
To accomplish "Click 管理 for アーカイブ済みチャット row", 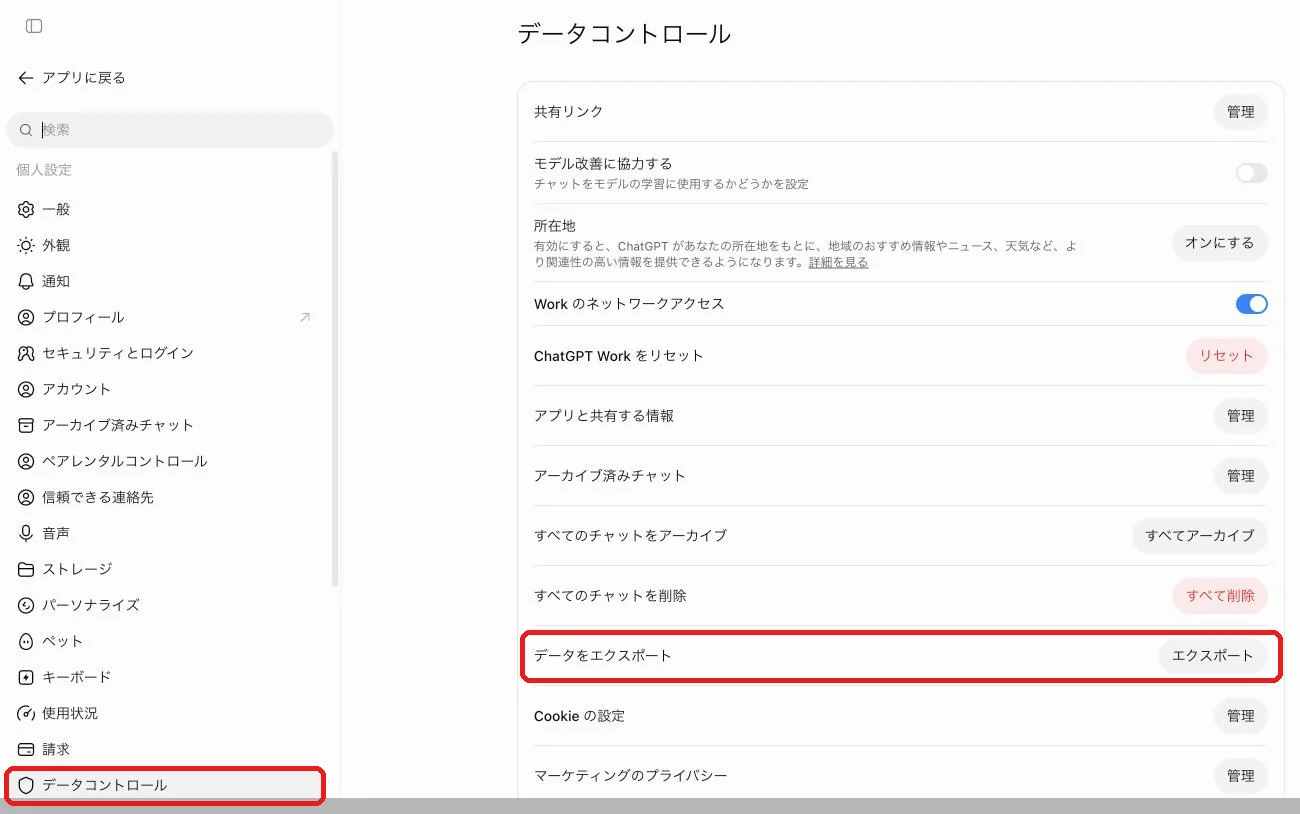I will point(1240,476).
